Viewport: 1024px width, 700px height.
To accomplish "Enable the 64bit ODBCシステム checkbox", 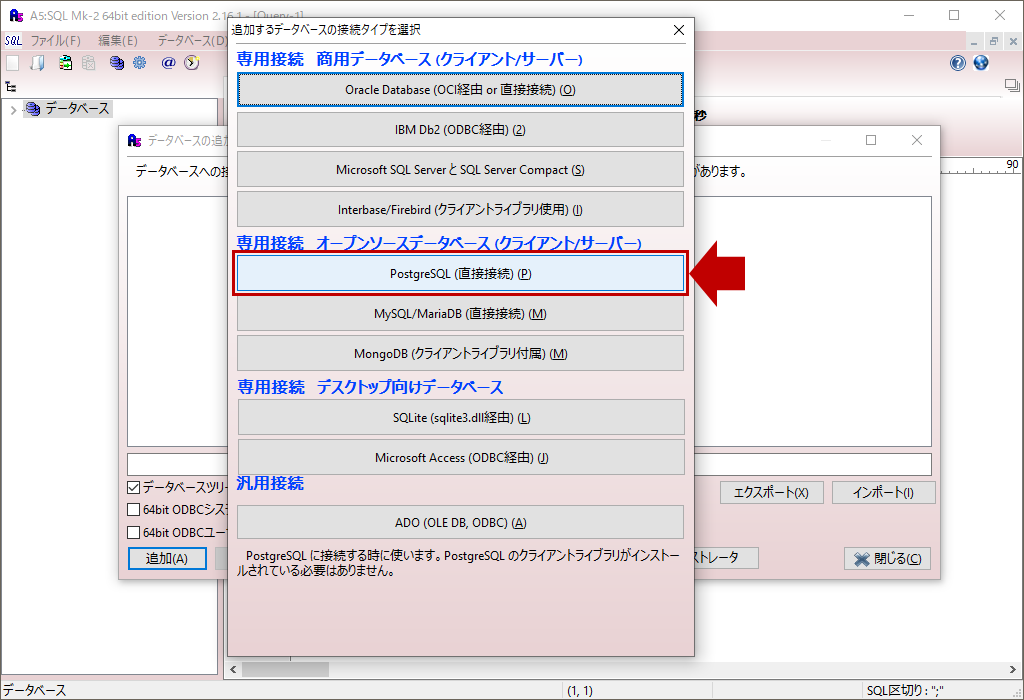I will [x=133, y=509].
